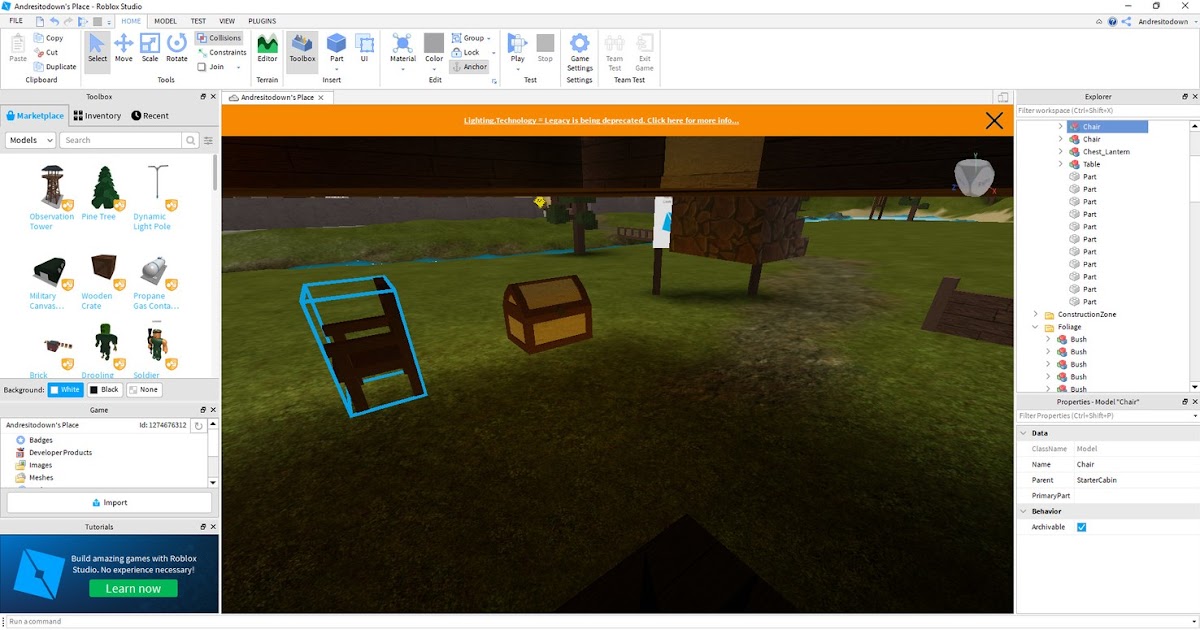This screenshot has height=630, width=1200.
Task: Switch to the VIEW ribbon tab
Action: (227, 21)
